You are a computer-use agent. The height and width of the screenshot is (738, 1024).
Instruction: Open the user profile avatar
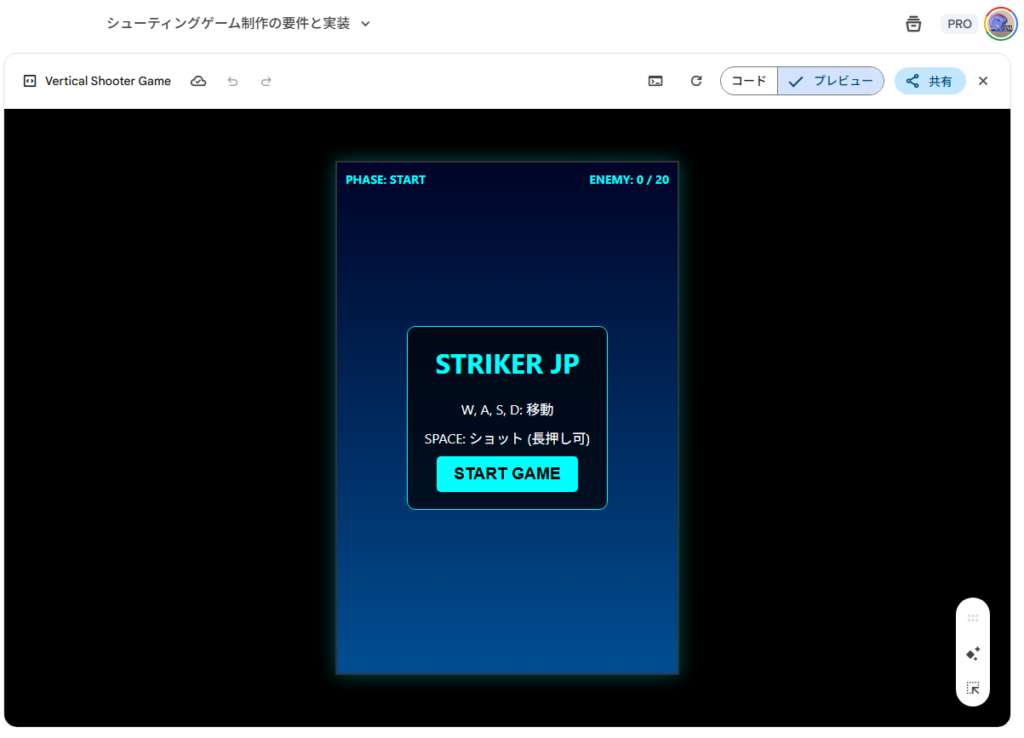click(1000, 24)
